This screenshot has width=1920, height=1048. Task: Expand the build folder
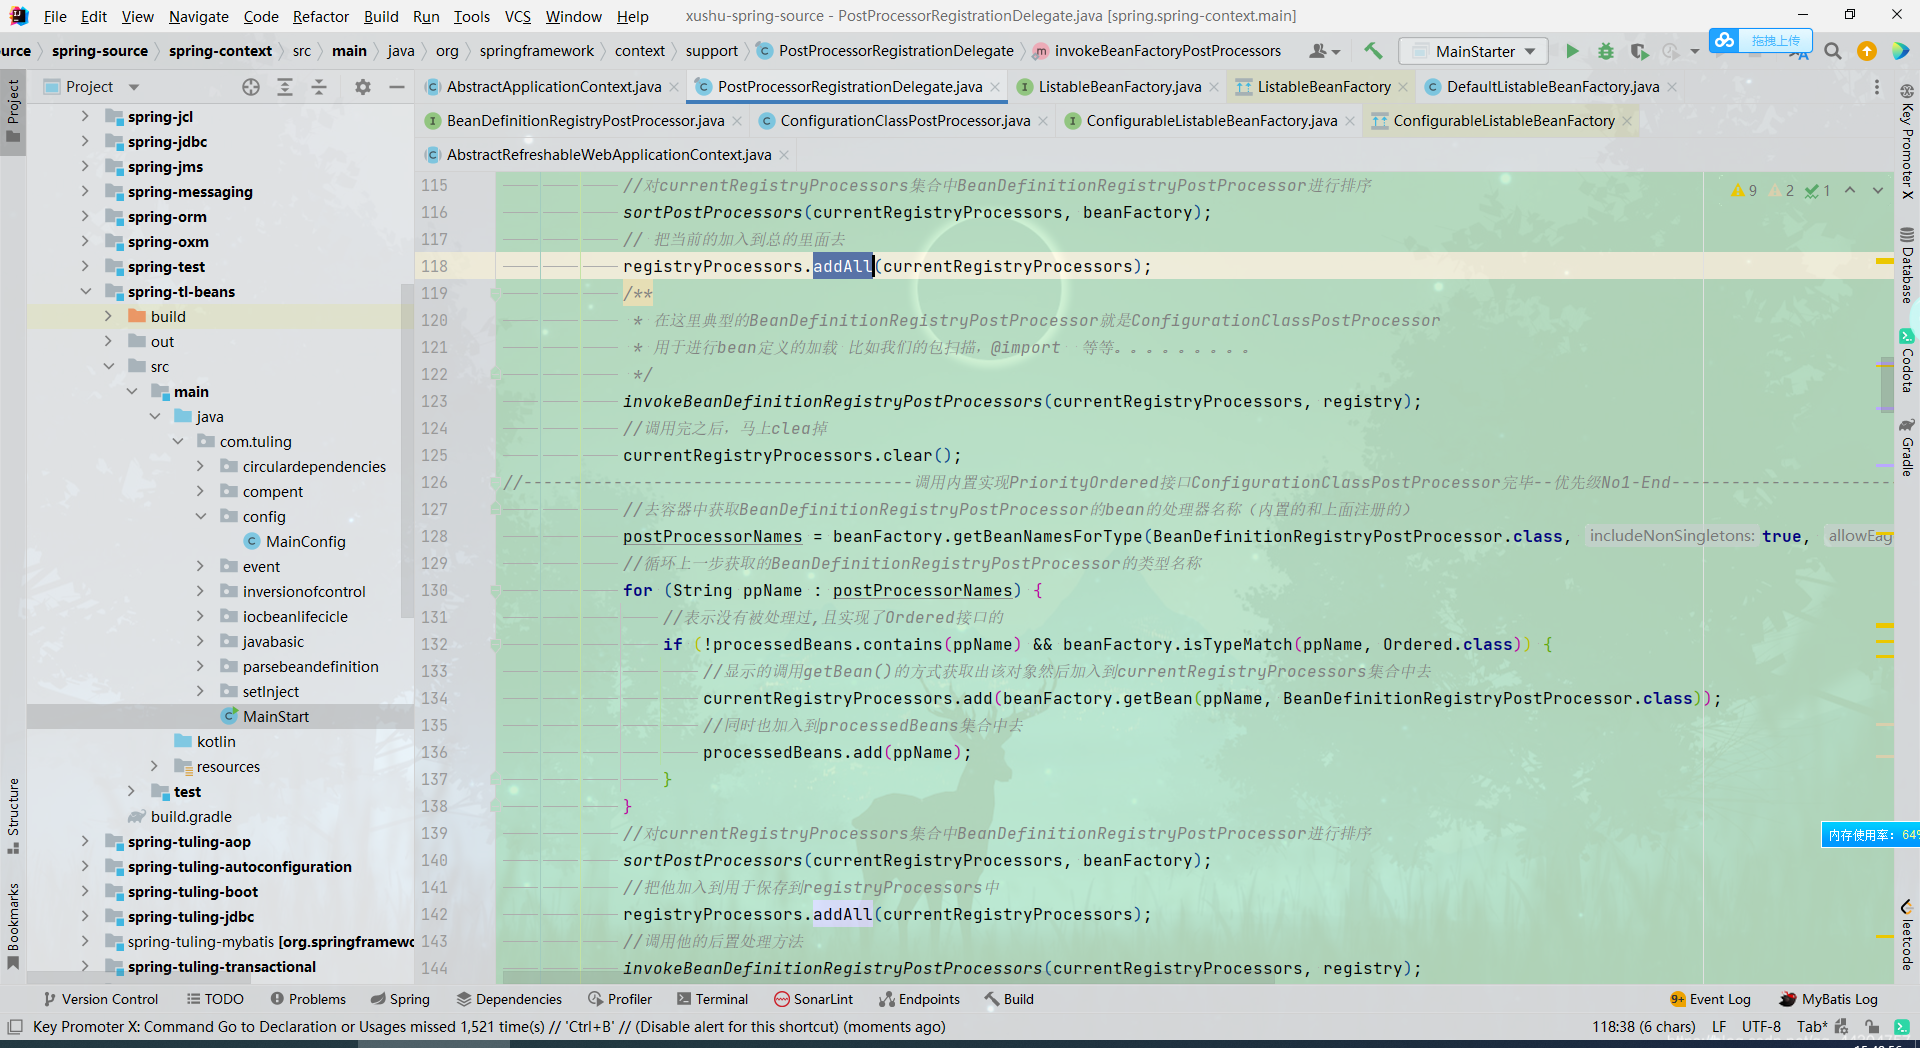point(108,317)
